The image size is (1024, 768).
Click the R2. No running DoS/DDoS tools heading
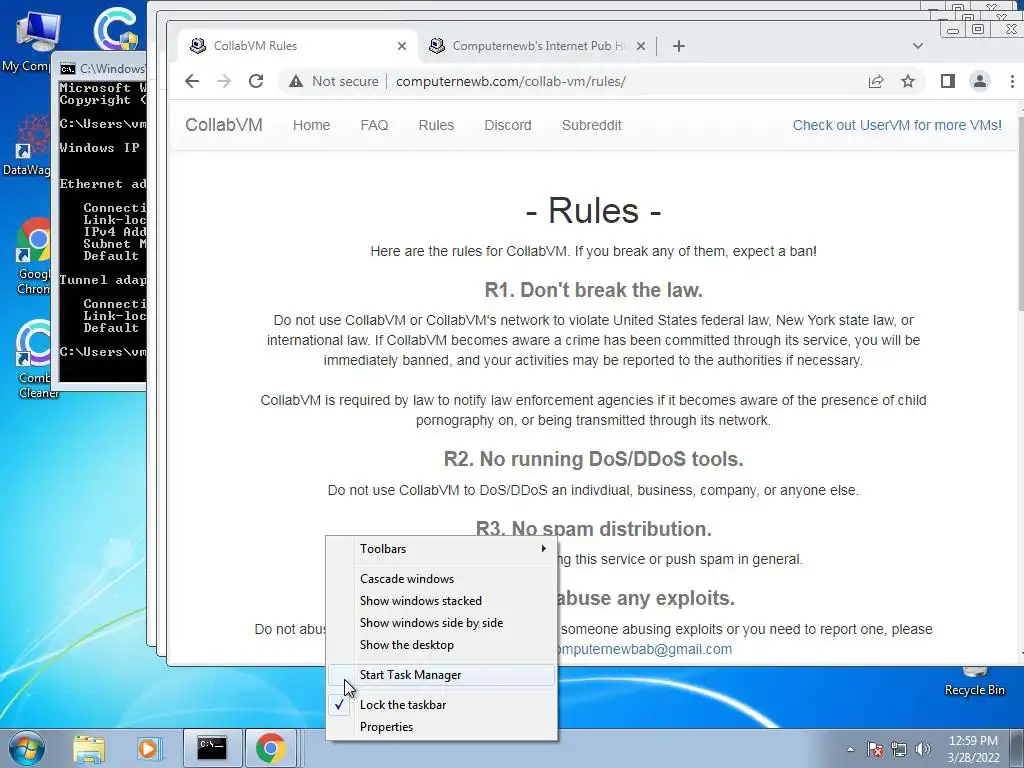(x=593, y=459)
